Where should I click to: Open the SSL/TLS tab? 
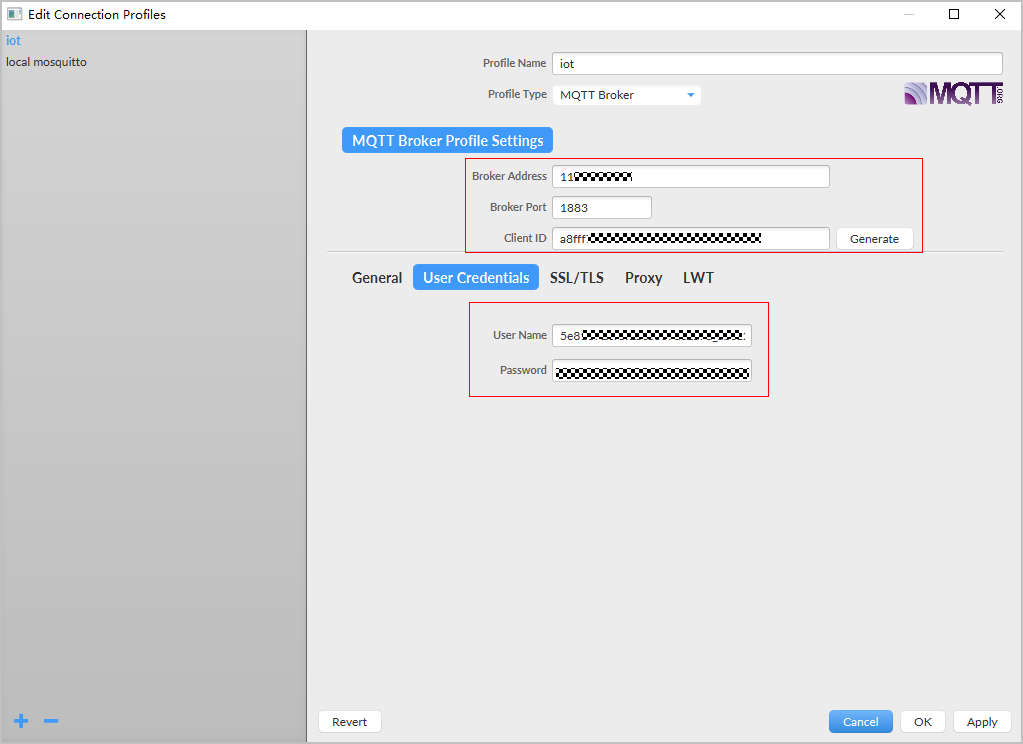(577, 277)
